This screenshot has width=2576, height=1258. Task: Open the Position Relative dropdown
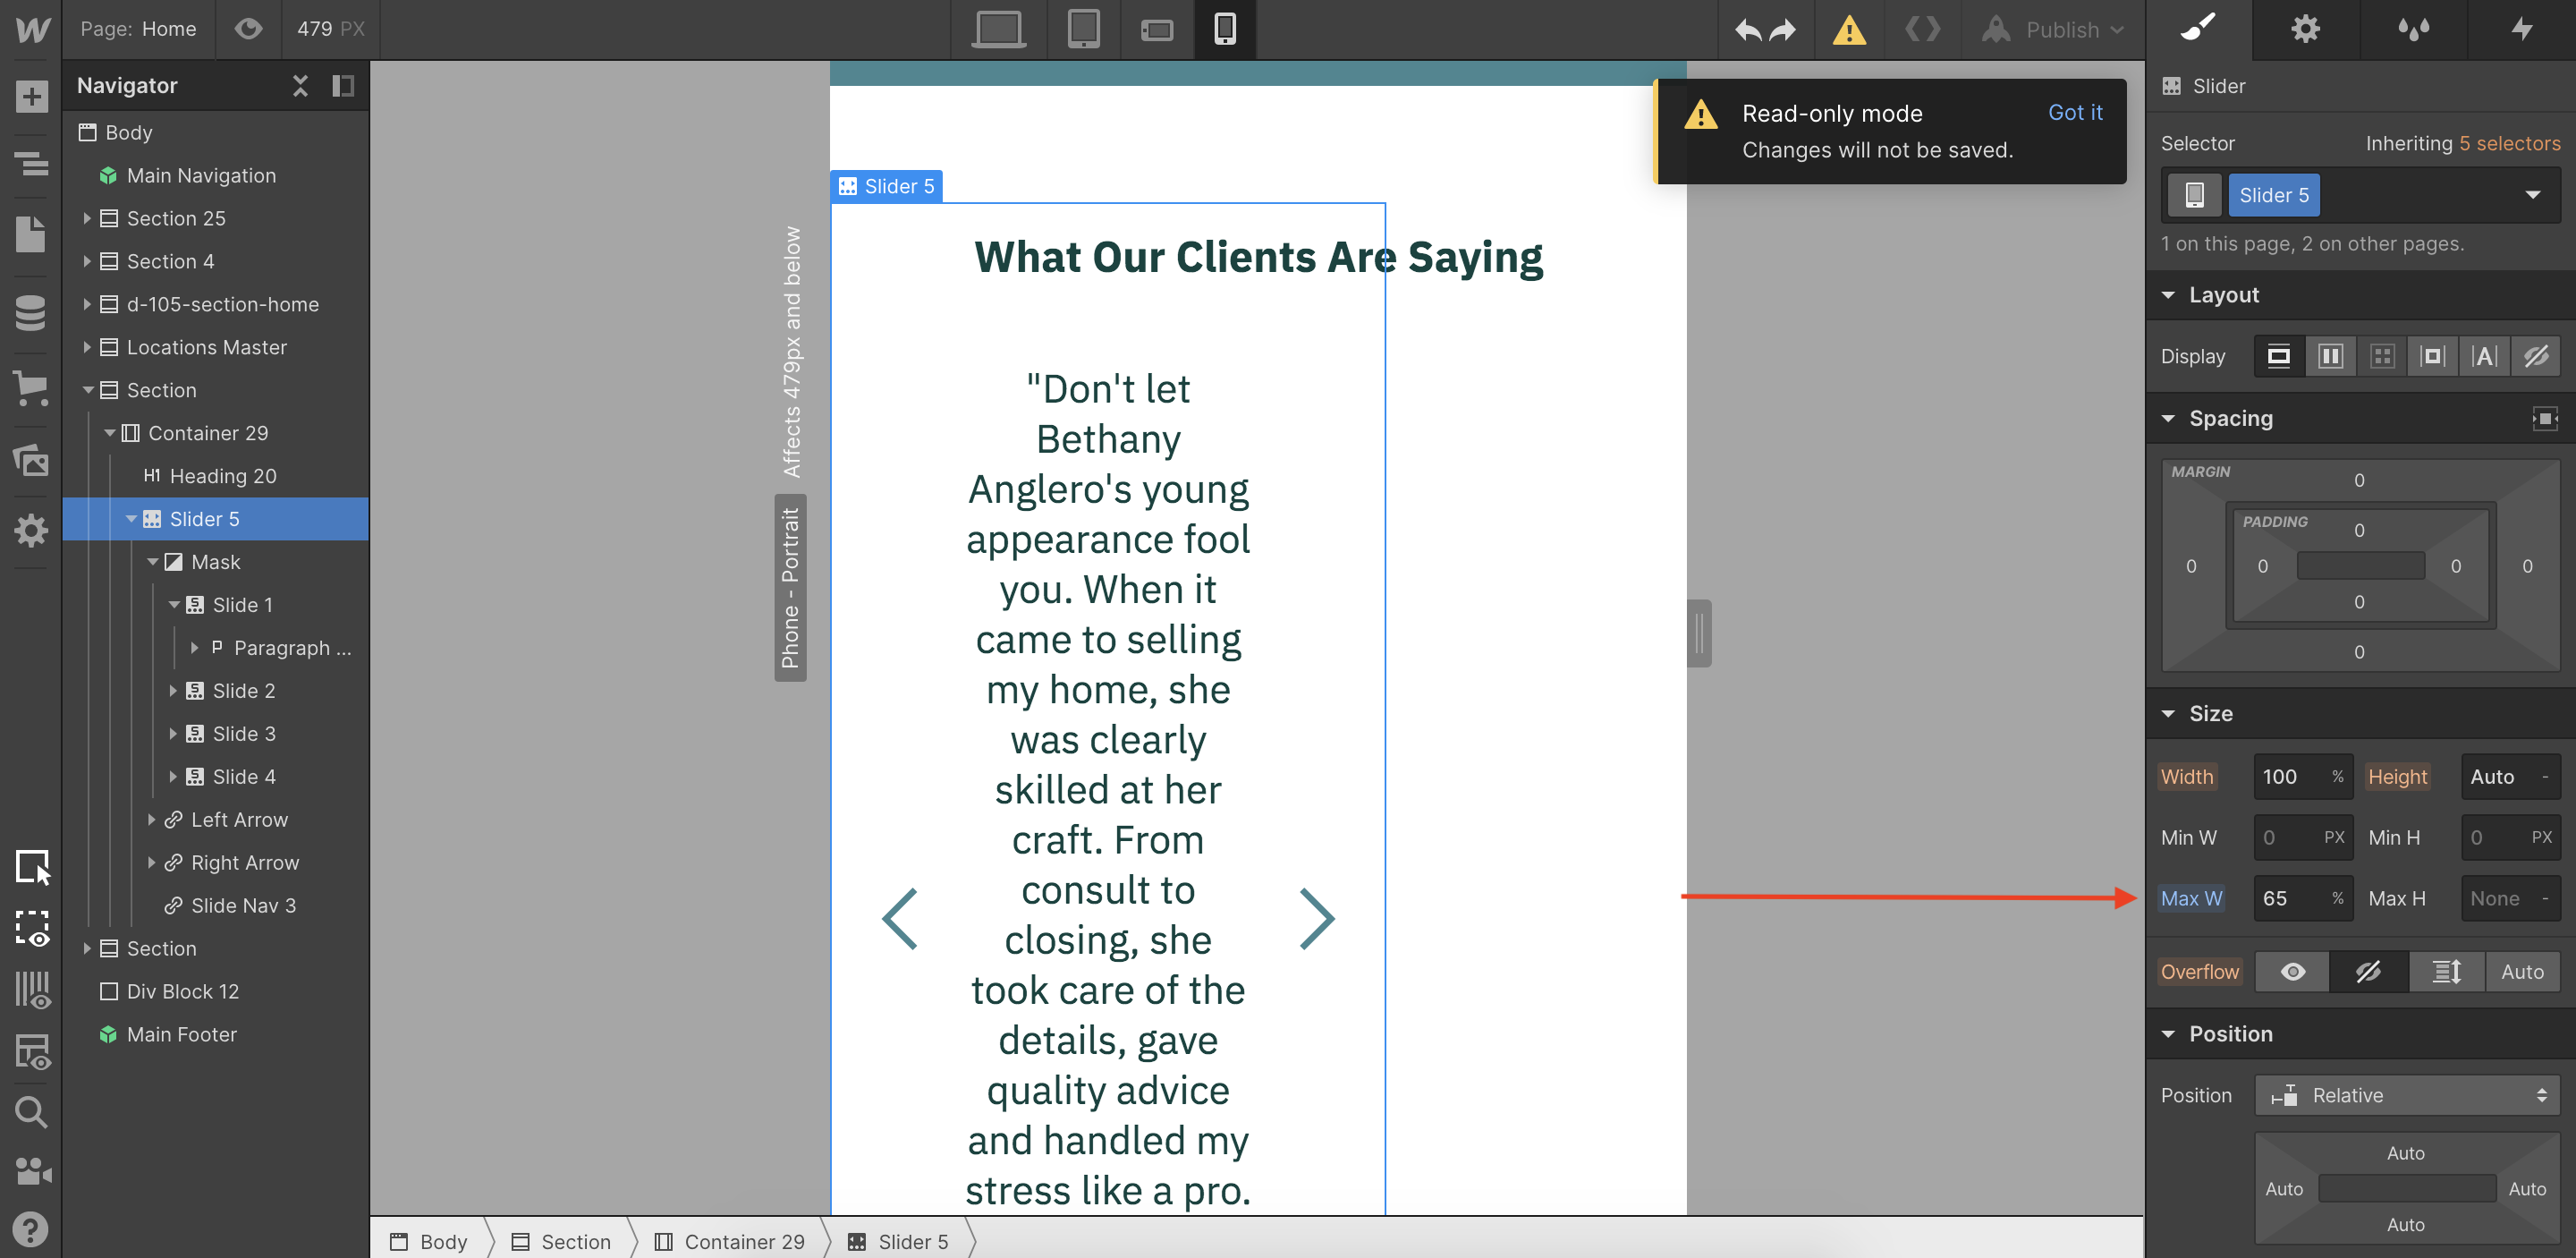pyautogui.click(x=2406, y=1095)
